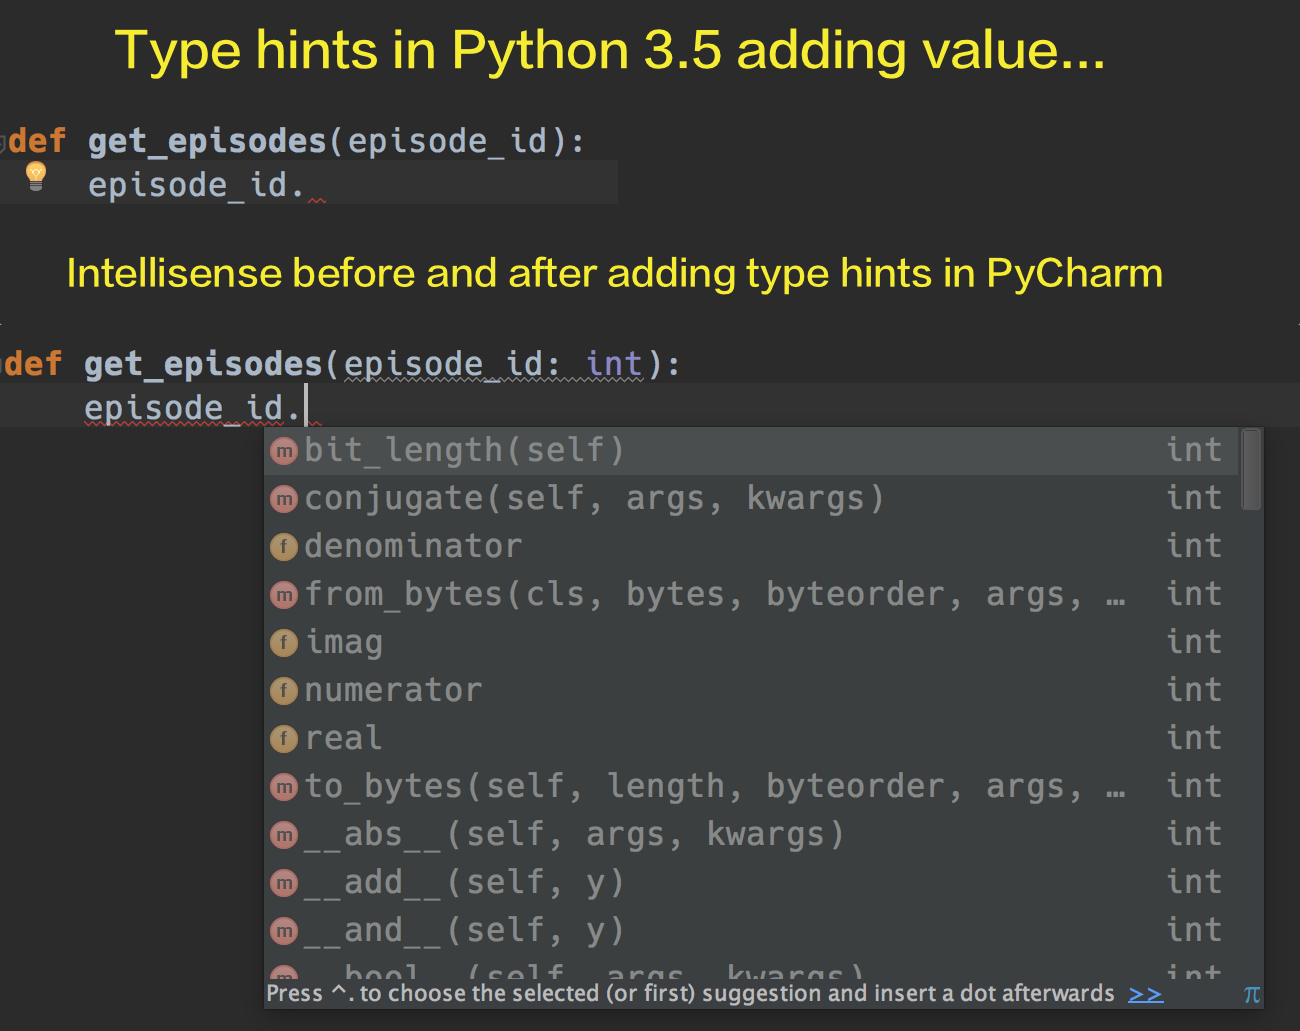Choose the real property suggestion
Viewport: 1300px width, 1031px height.
click(x=343, y=739)
